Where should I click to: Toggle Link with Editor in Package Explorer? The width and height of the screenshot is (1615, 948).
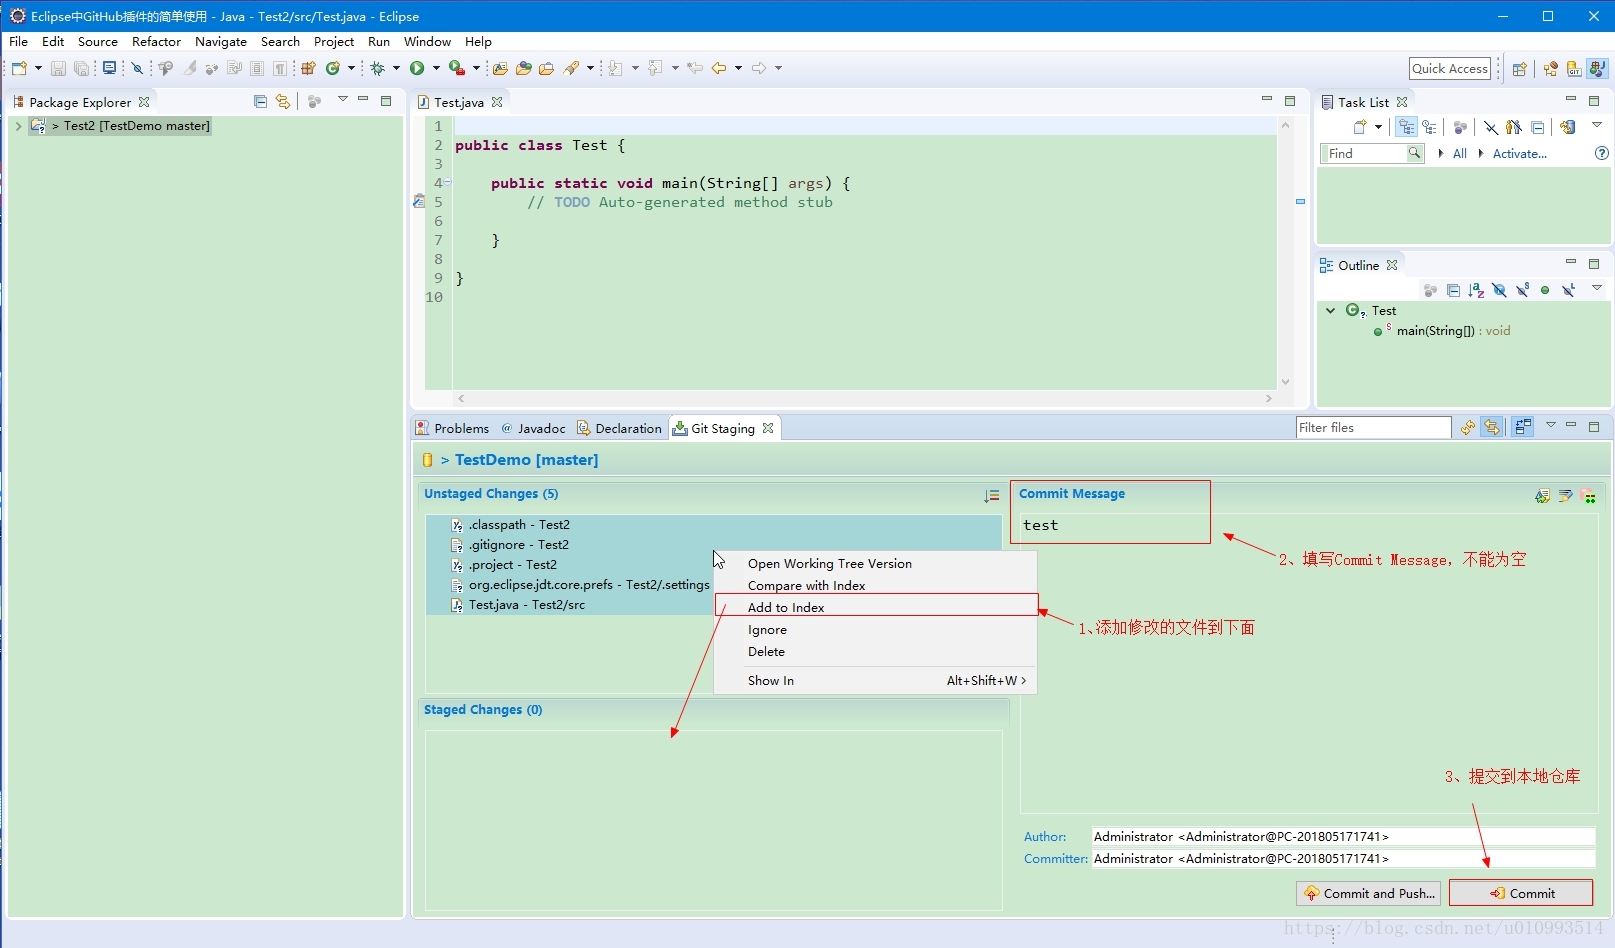coord(283,101)
